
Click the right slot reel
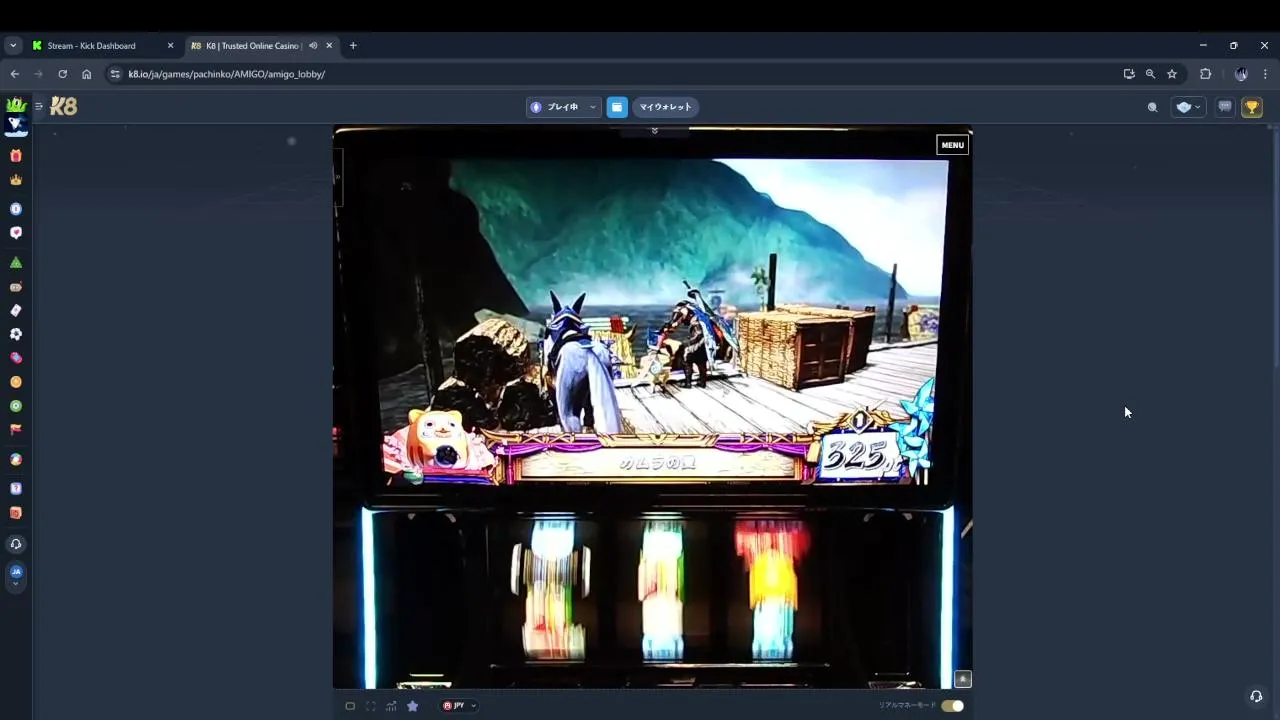(x=772, y=590)
